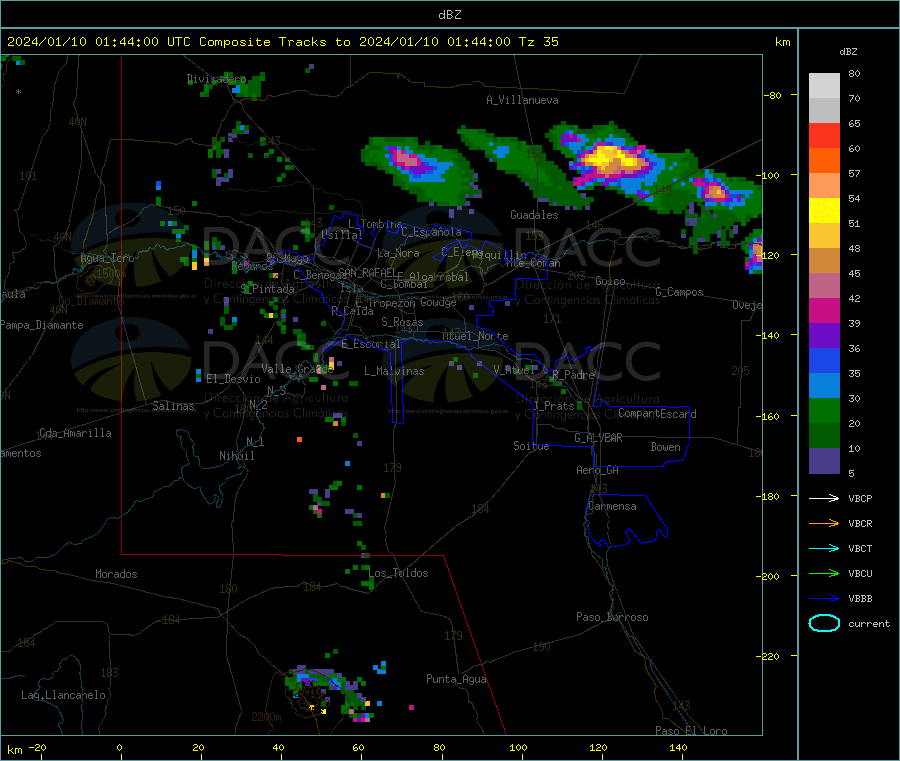Select the 70-80 dBZ light gray swatch
Viewport: 900px width, 761px height.
[824, 86]
